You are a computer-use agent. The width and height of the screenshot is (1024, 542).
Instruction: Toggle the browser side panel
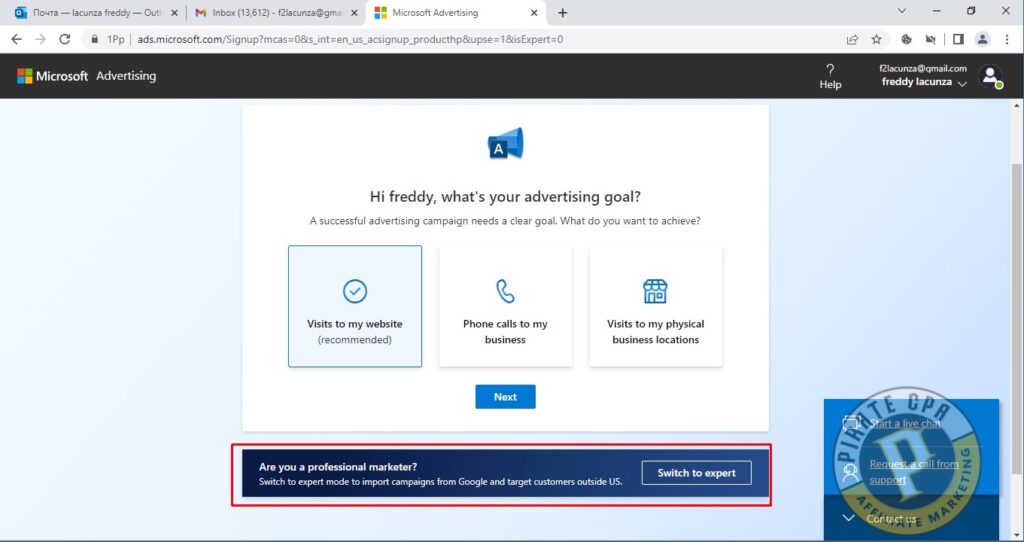click(958, 39)
